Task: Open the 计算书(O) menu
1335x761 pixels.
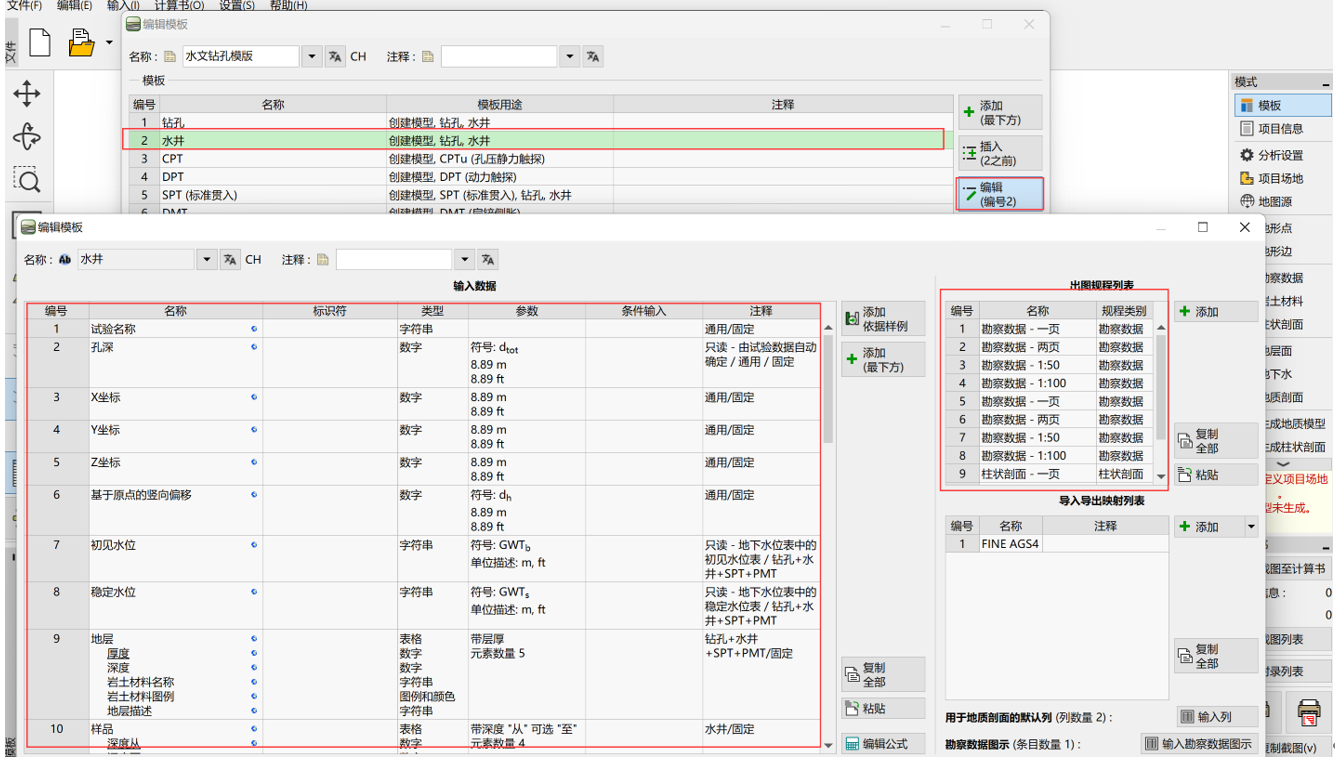Action: click(179, 5)
